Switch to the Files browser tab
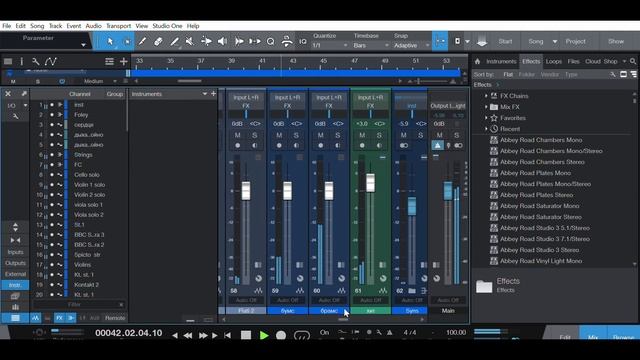This screenshot has height=360, width=640. (573, 62)
